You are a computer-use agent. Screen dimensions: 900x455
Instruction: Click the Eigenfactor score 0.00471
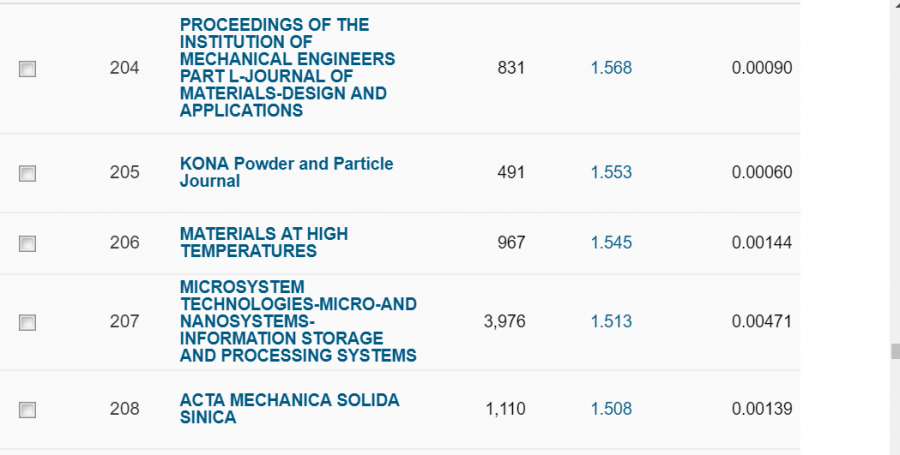click(x=762, y=321)
